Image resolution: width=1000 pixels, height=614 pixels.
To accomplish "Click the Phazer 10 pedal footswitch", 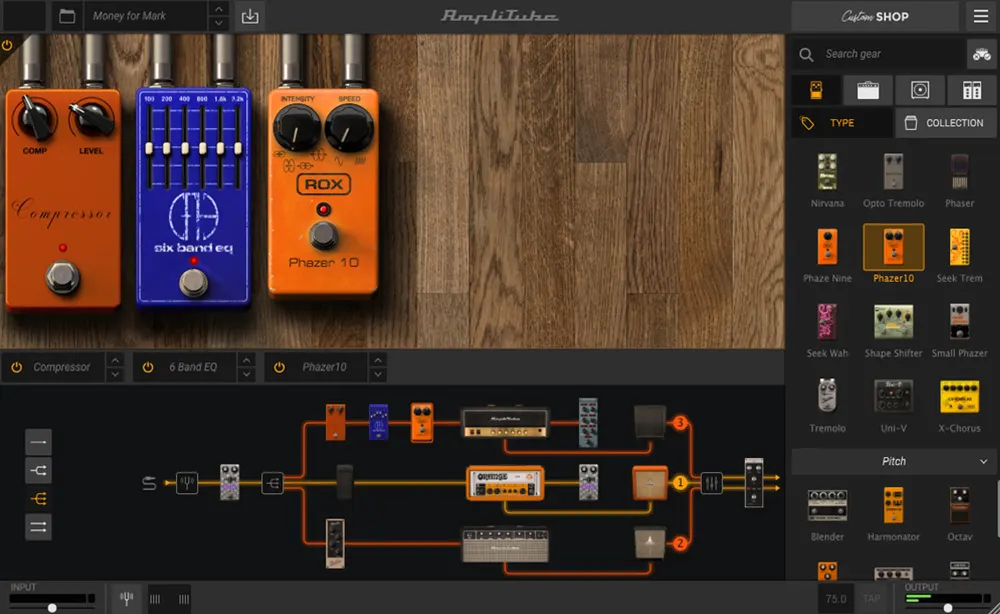I will 323,235.
